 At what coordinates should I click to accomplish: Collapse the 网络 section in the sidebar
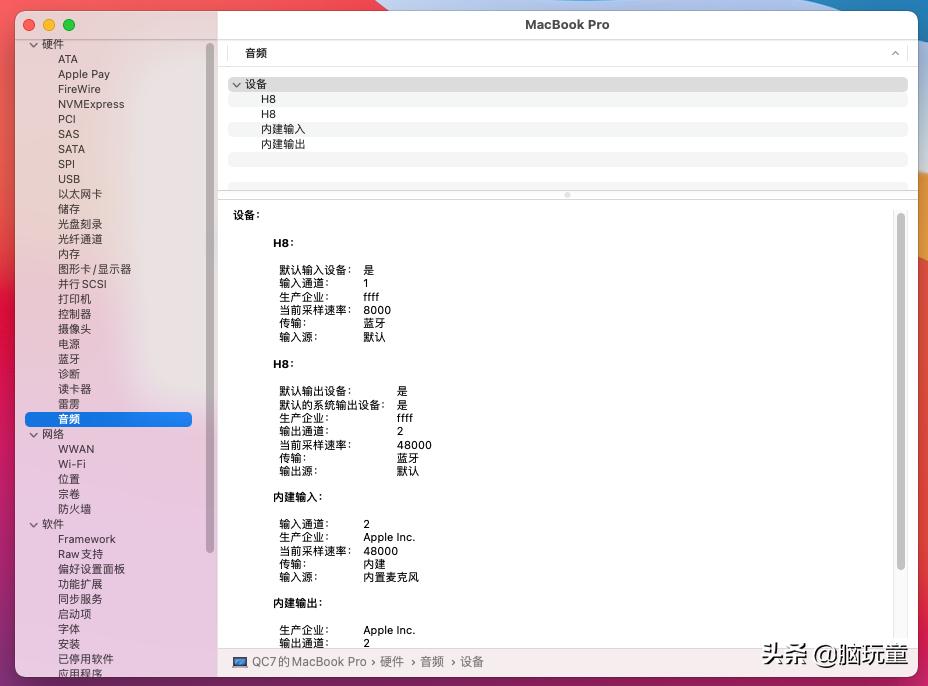34,434
